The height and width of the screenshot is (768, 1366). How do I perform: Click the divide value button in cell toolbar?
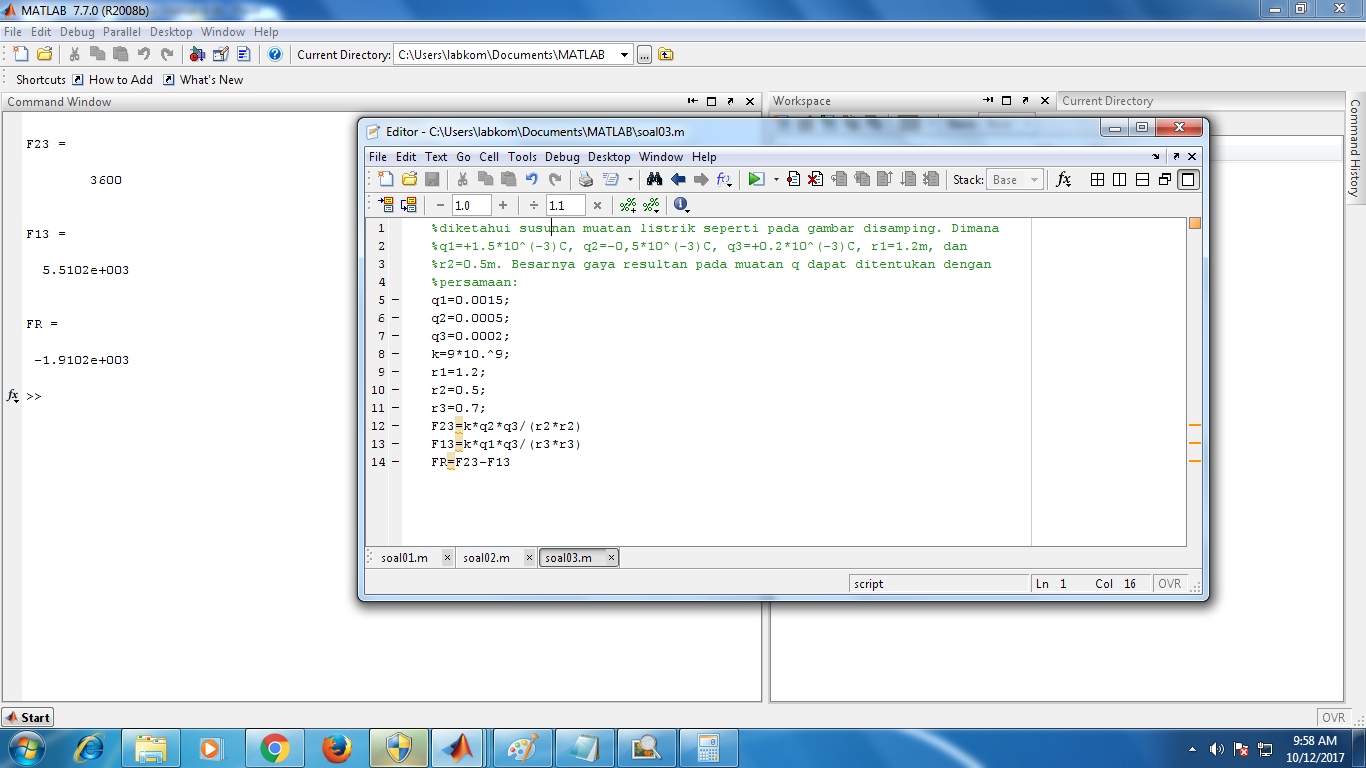[534, 205]
